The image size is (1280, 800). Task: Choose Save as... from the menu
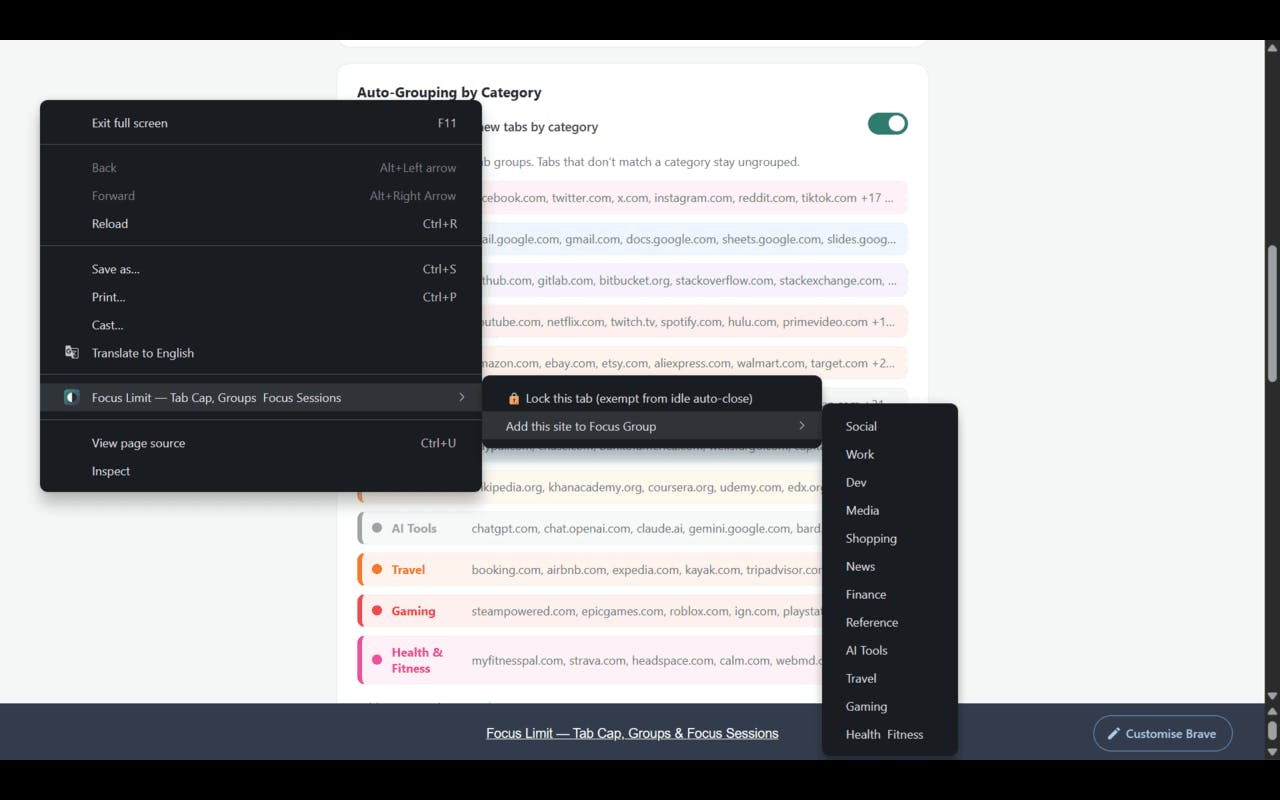point(261,269)
